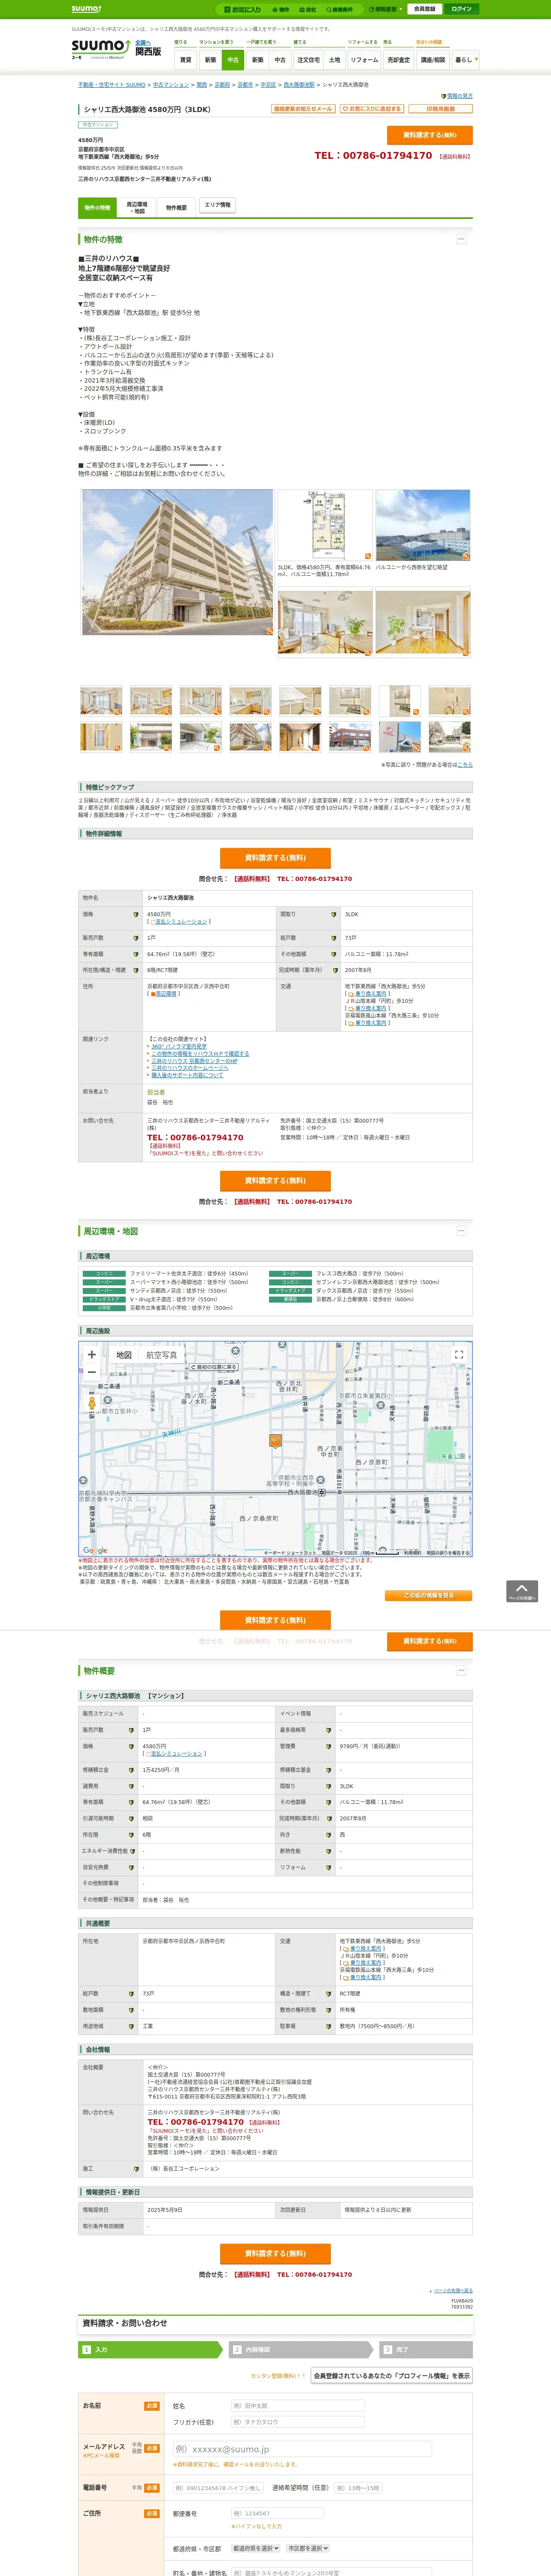551x2576 pixels.
Task: Click the help icon beside 修繕積立金
Action: 131,1770
